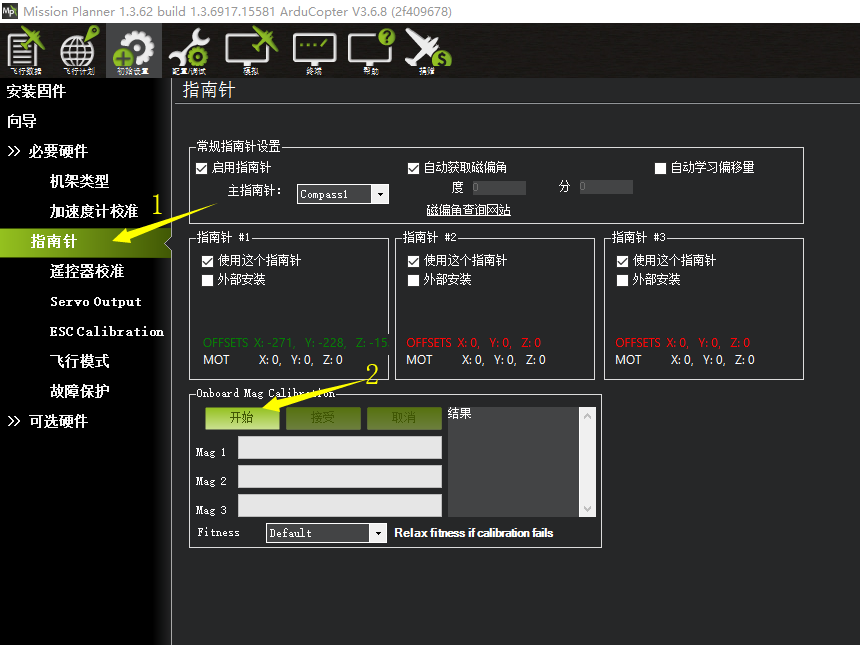
Task: Click the Donate (捐赠) airplane icon
Action: pos(427,50)
